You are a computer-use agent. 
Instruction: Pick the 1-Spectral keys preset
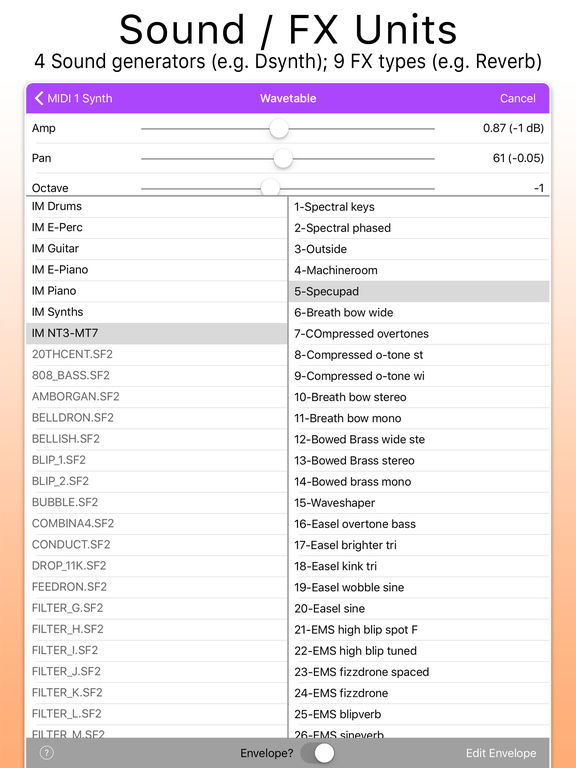point(419,207)
